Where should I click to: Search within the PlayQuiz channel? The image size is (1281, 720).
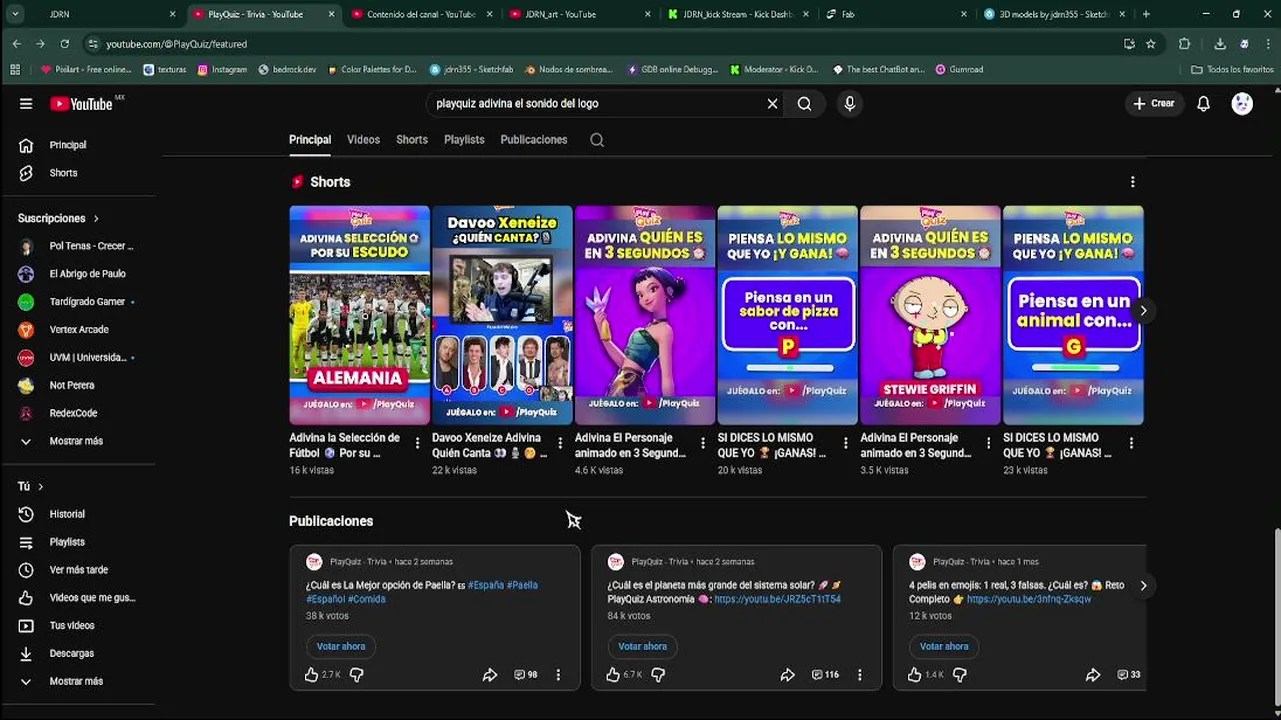click(x=597, y=140)
